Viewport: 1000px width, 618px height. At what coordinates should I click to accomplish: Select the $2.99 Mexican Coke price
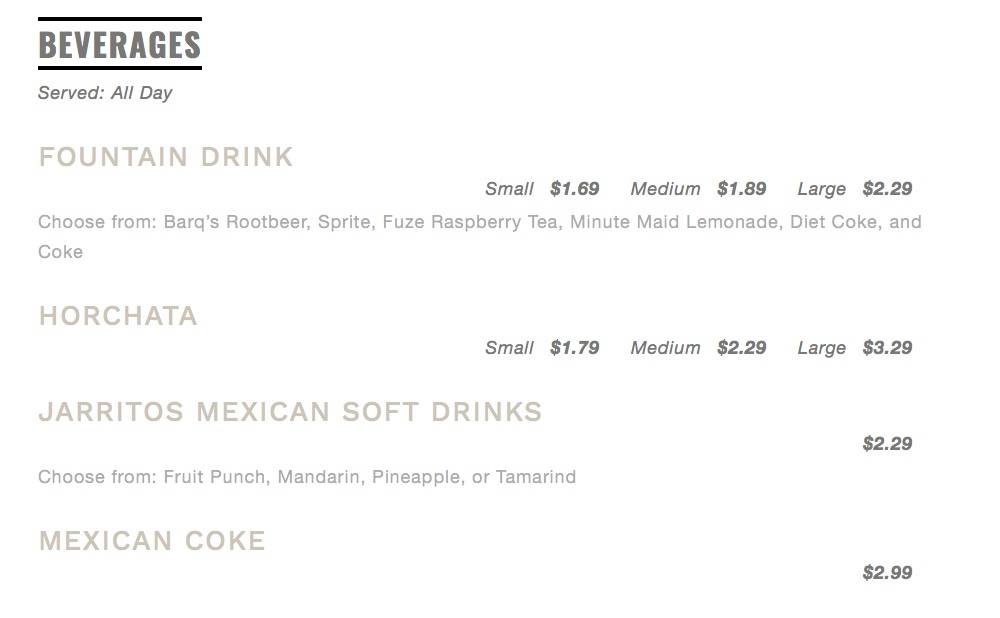click(888, 573)
